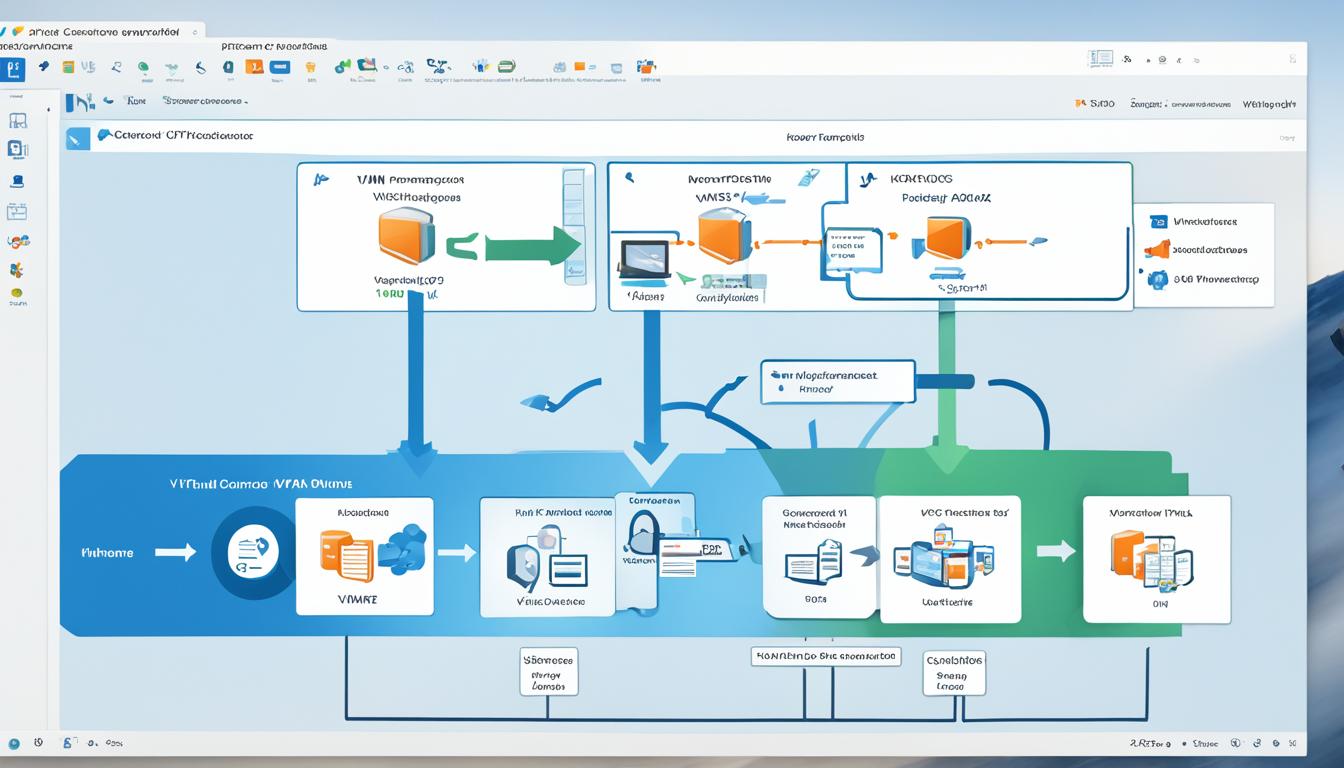Select the orange flag icon in right toolbar
The image size is (1344, 768).
pyautogui.click(x=1081, y=103)
